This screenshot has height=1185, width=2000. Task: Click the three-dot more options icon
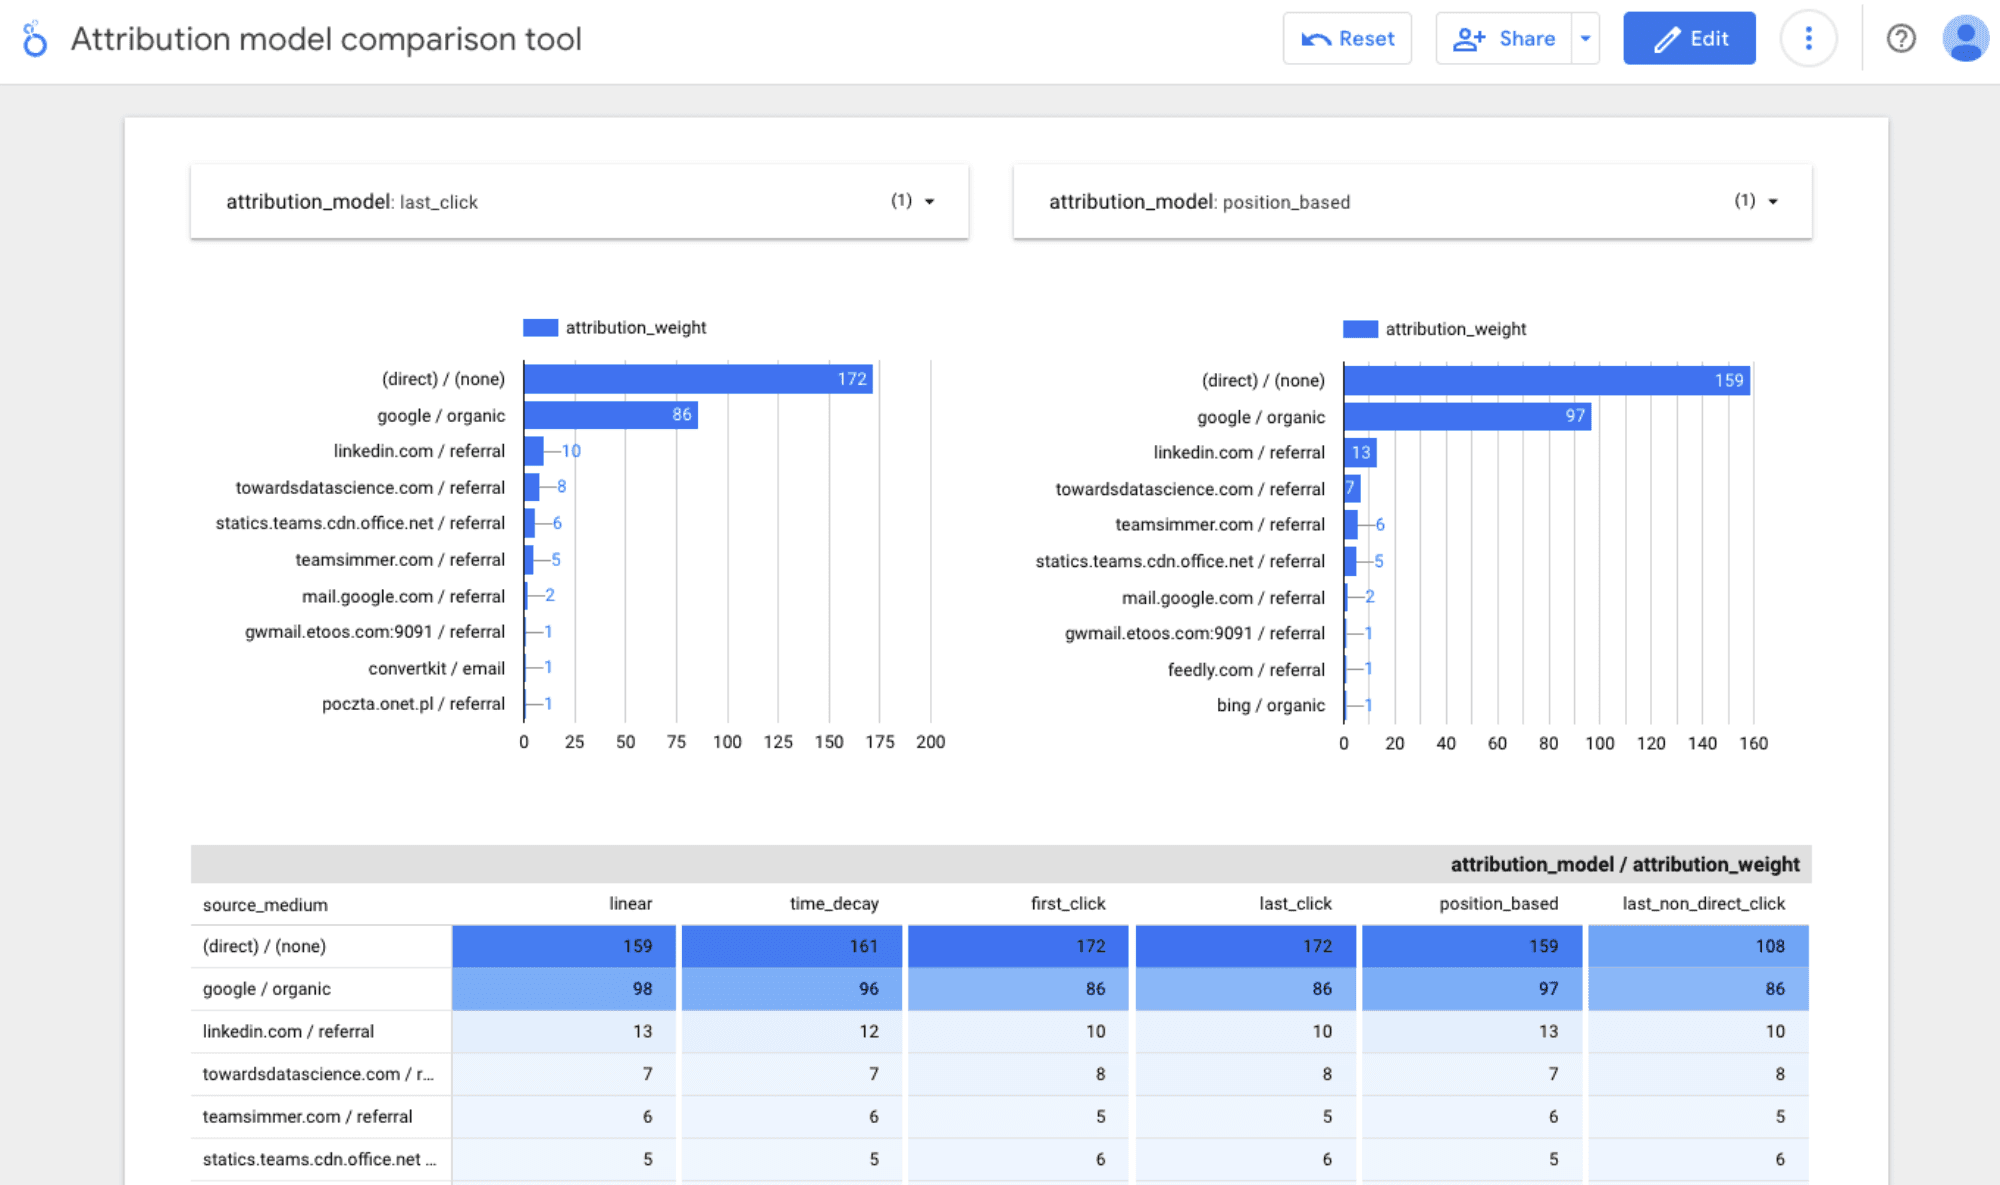click(x=1807, y=38)
